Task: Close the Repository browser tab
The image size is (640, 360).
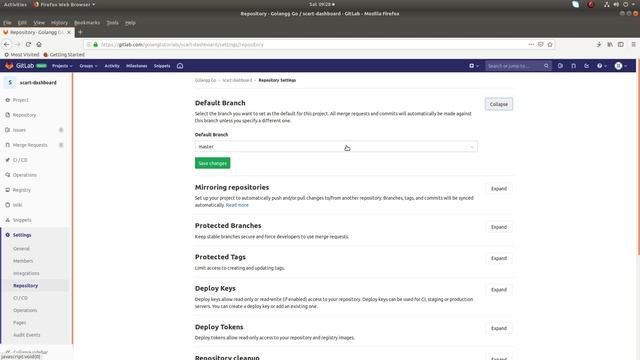Action: (69, 32)
